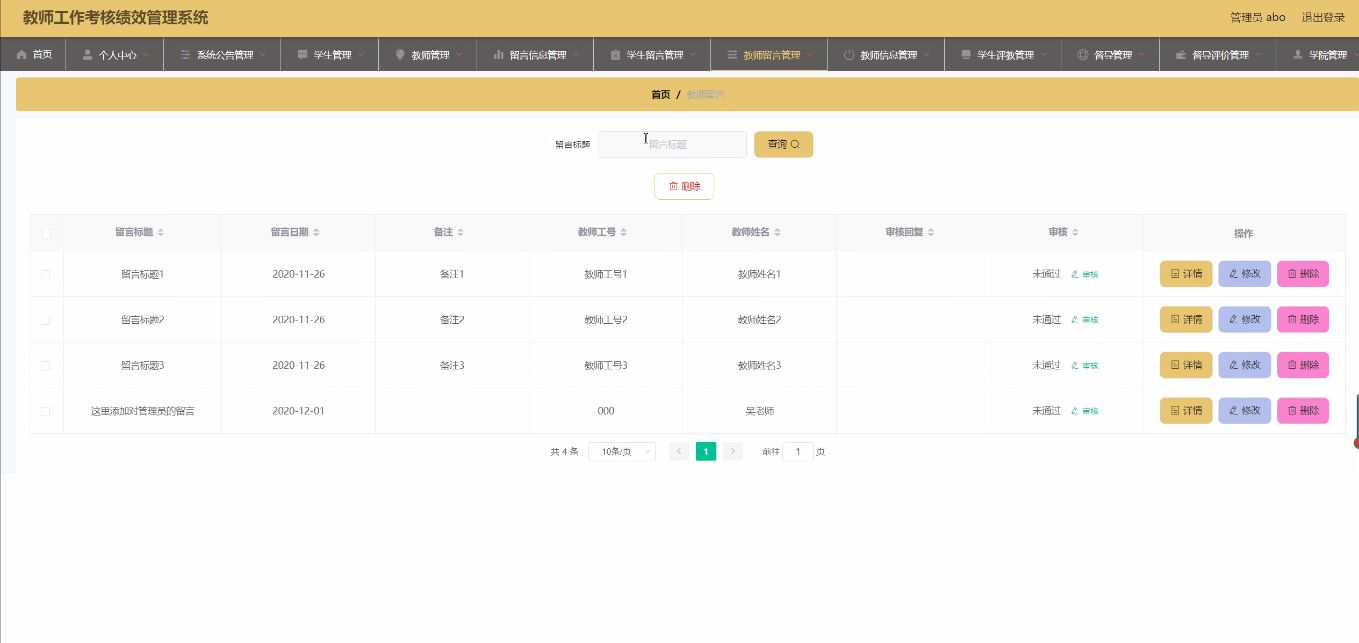Click date cell 2020-12-01
The height and width of the screenshot is (643, 1359).
point(298,411)
